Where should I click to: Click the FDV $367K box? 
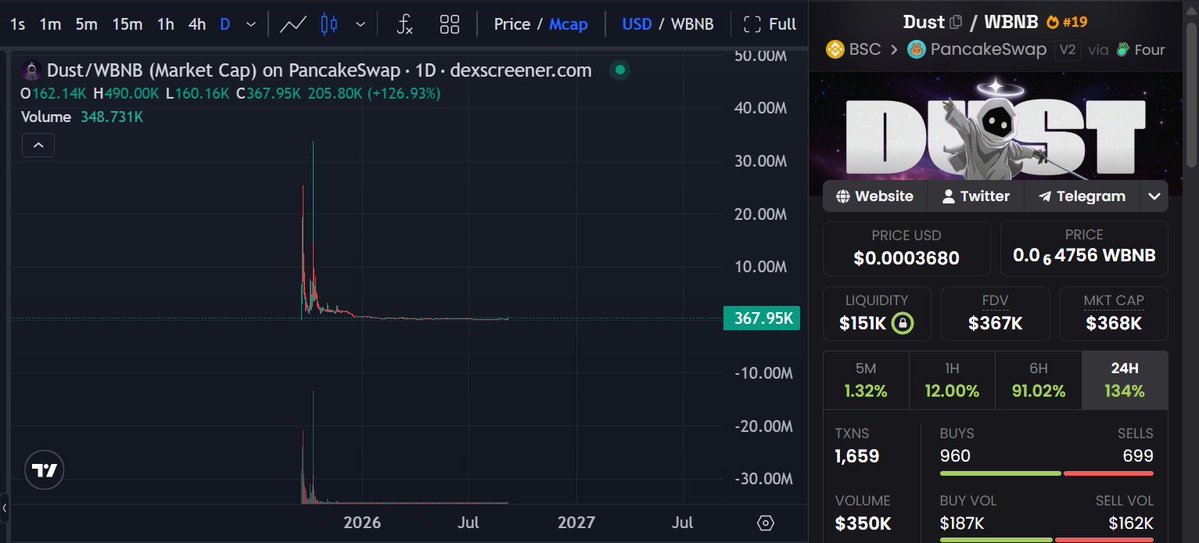(x=995, y=314)
